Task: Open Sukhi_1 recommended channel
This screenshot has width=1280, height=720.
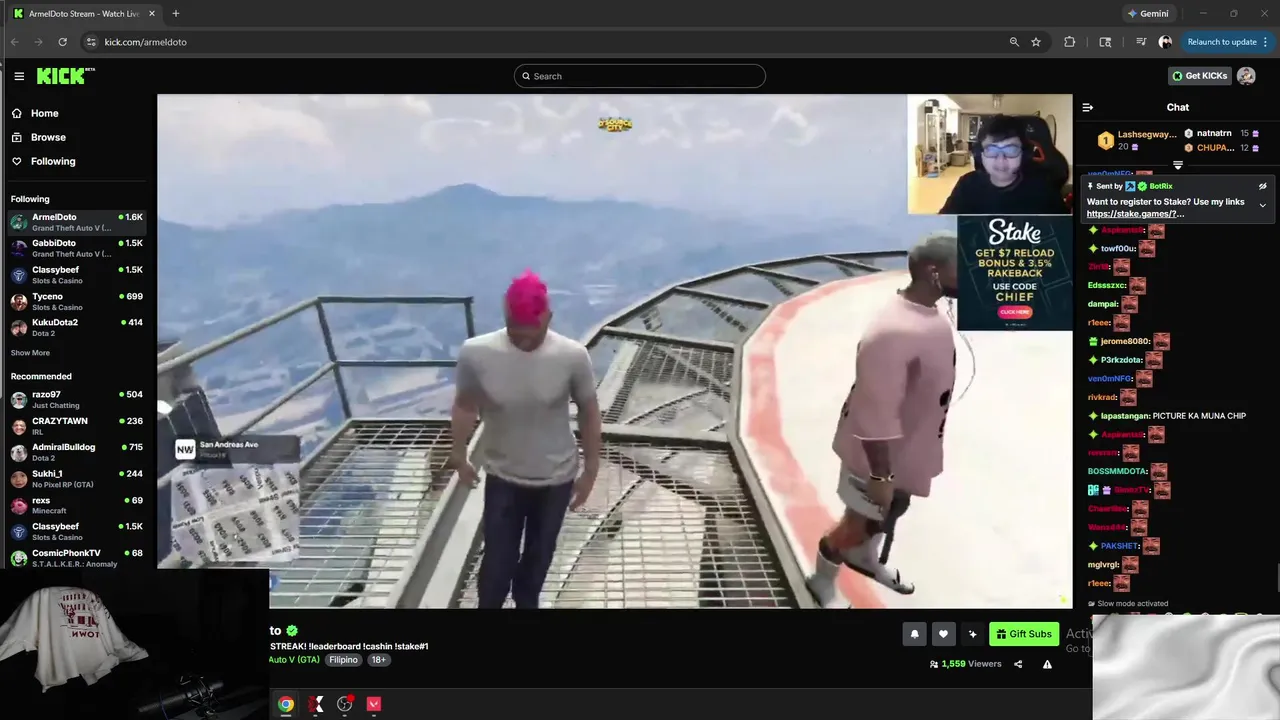Action: pyautogui.click(x=77, y=479)
